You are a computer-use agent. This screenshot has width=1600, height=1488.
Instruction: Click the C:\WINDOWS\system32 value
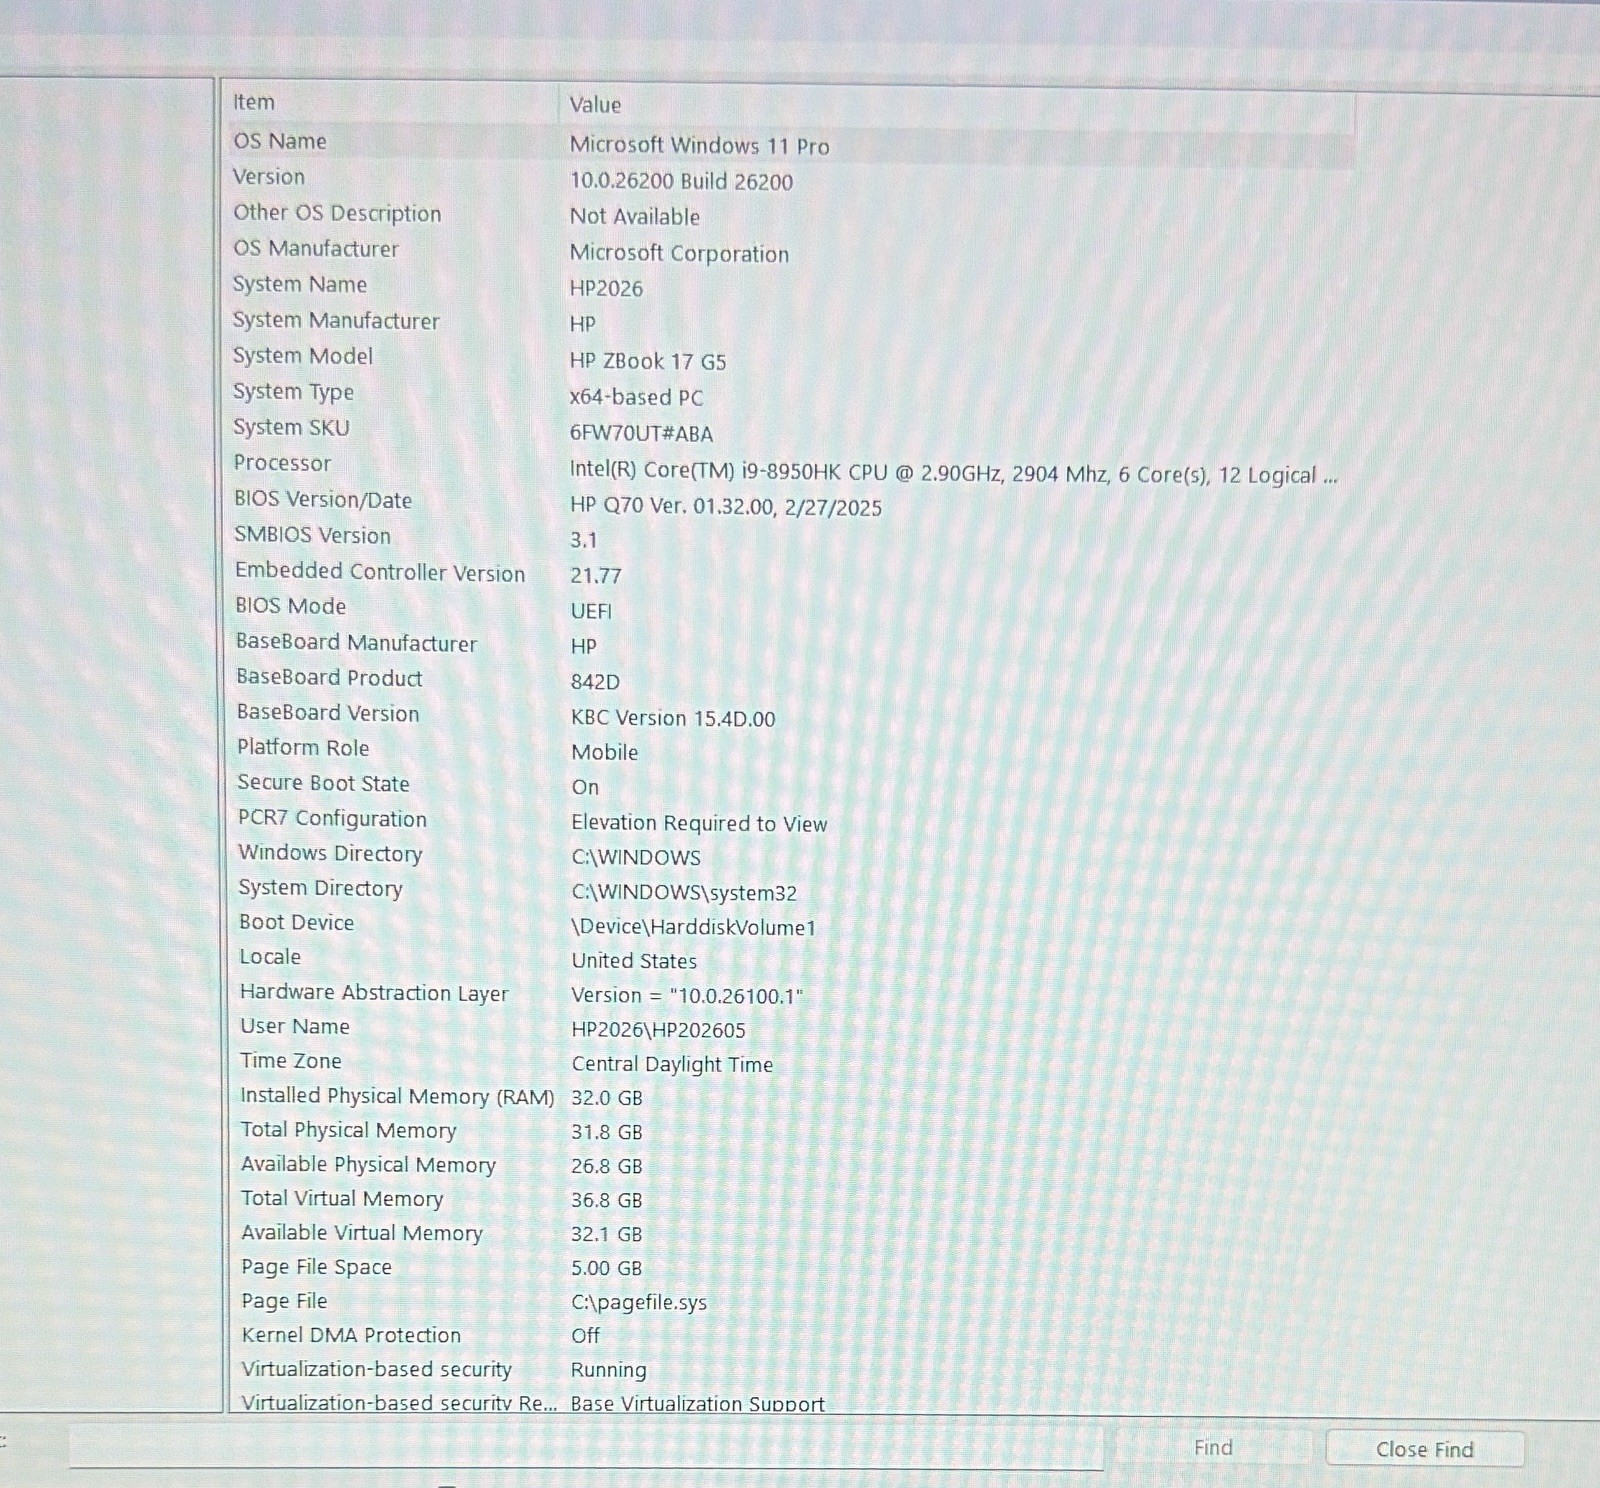coord(685,892)
